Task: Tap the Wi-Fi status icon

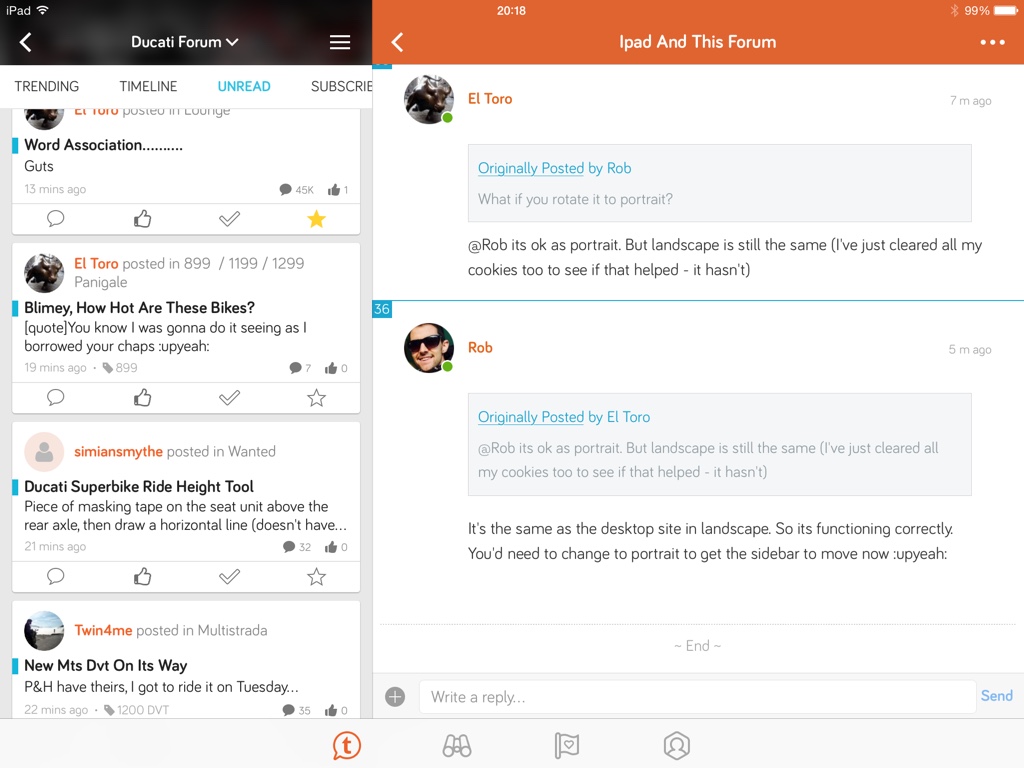Action: 42,10
